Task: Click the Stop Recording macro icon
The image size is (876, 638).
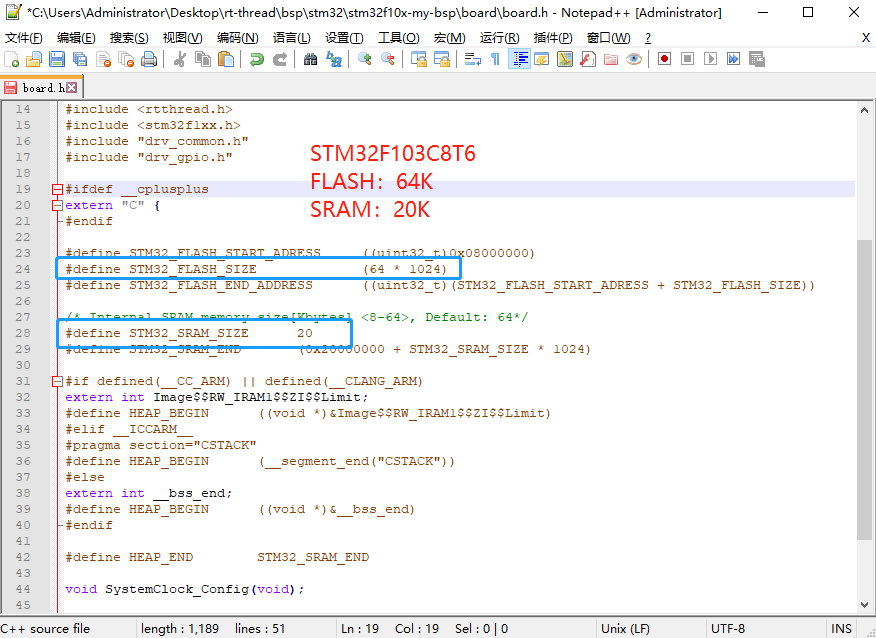Action: [687, 59]
